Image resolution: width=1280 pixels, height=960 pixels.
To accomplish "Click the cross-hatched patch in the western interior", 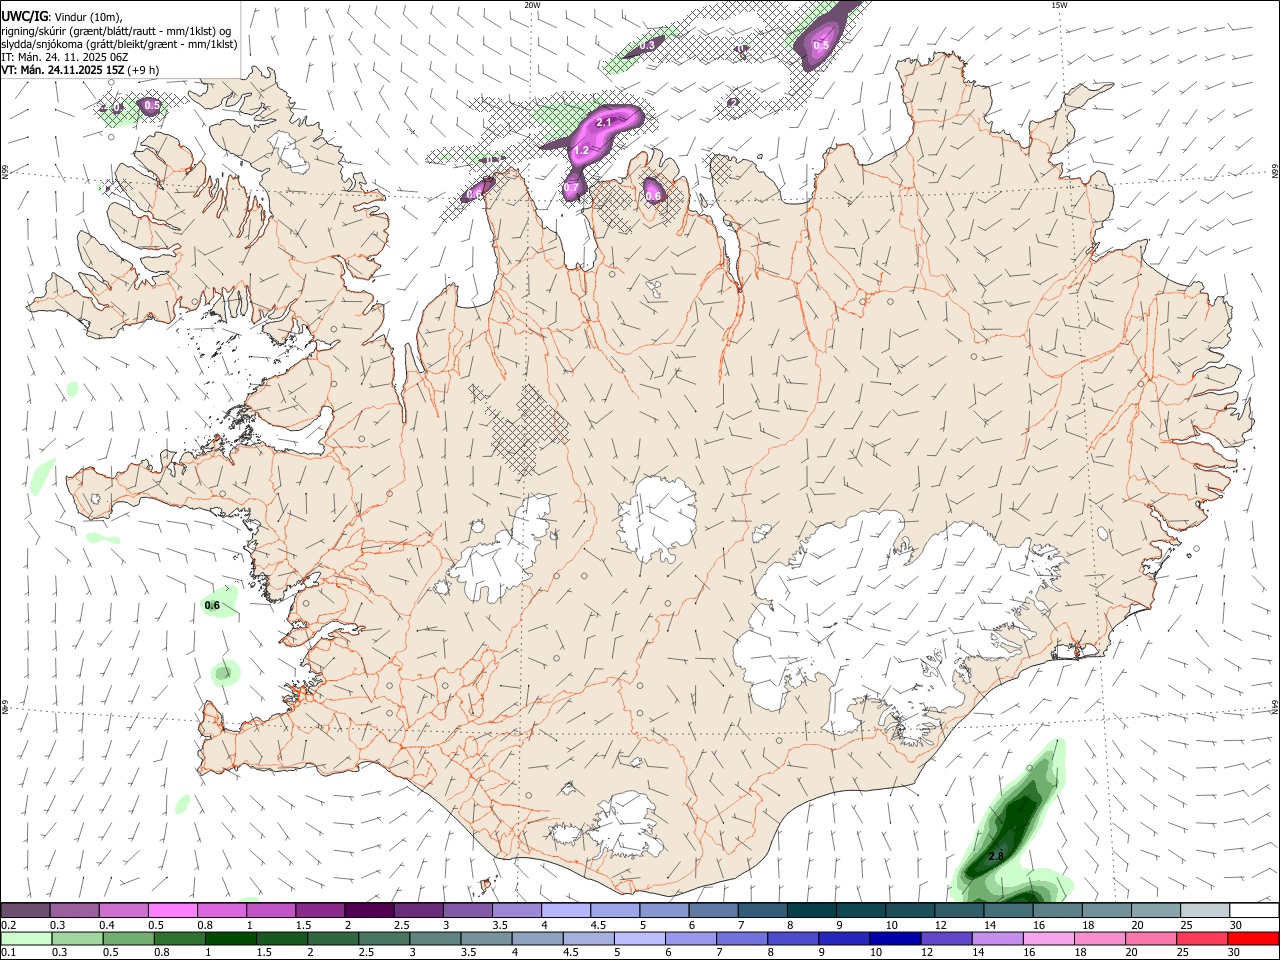I will 528,430.
